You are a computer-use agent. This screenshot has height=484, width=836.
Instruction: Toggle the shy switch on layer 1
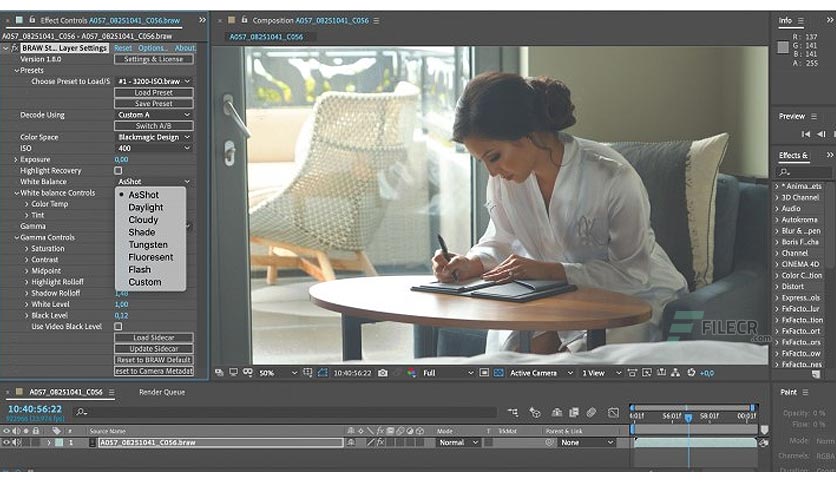click(351, 442)
